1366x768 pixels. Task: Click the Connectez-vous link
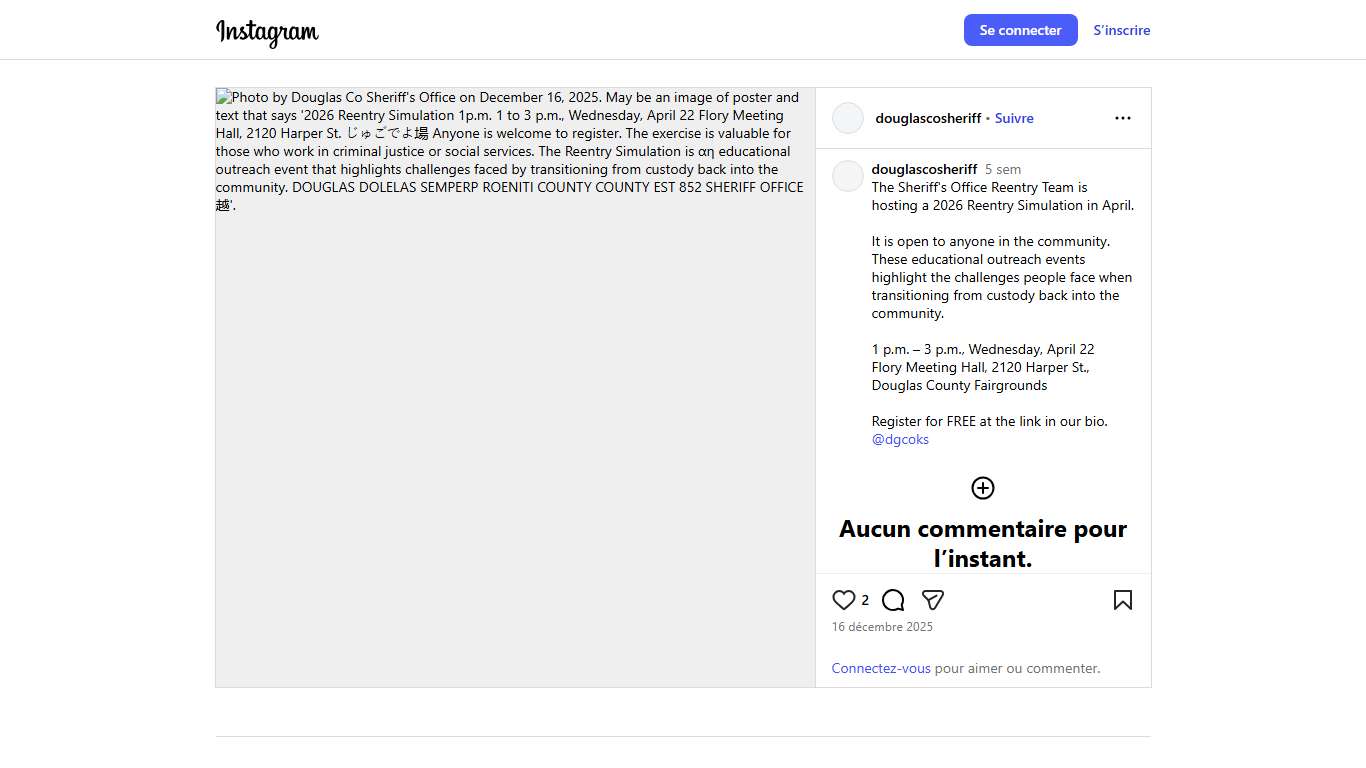tap(881, 668)
